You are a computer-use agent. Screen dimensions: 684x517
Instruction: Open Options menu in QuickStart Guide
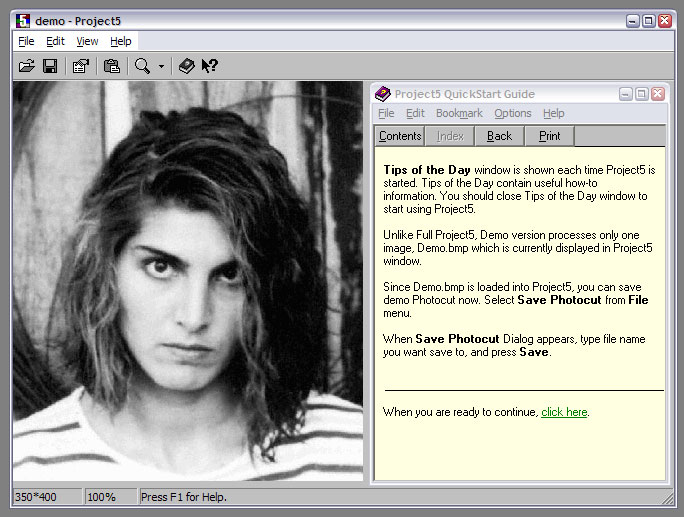[x=513, y=113]
